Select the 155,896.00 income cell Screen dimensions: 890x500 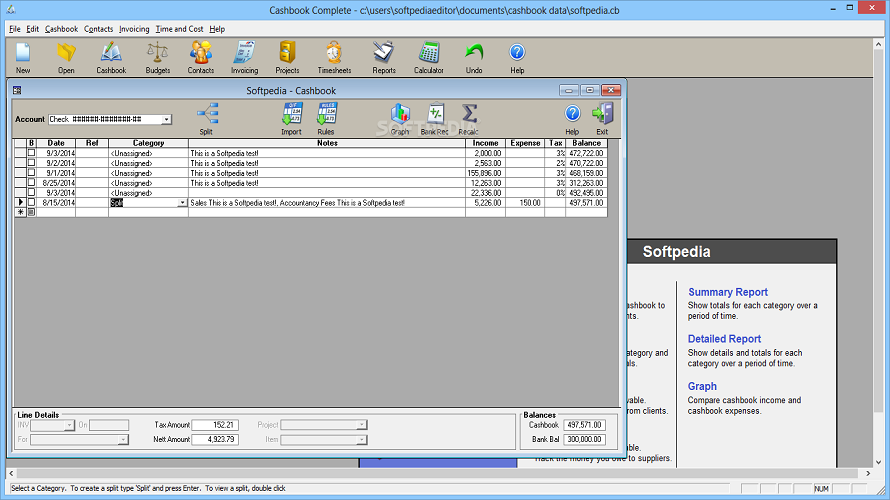pos(485,173)
